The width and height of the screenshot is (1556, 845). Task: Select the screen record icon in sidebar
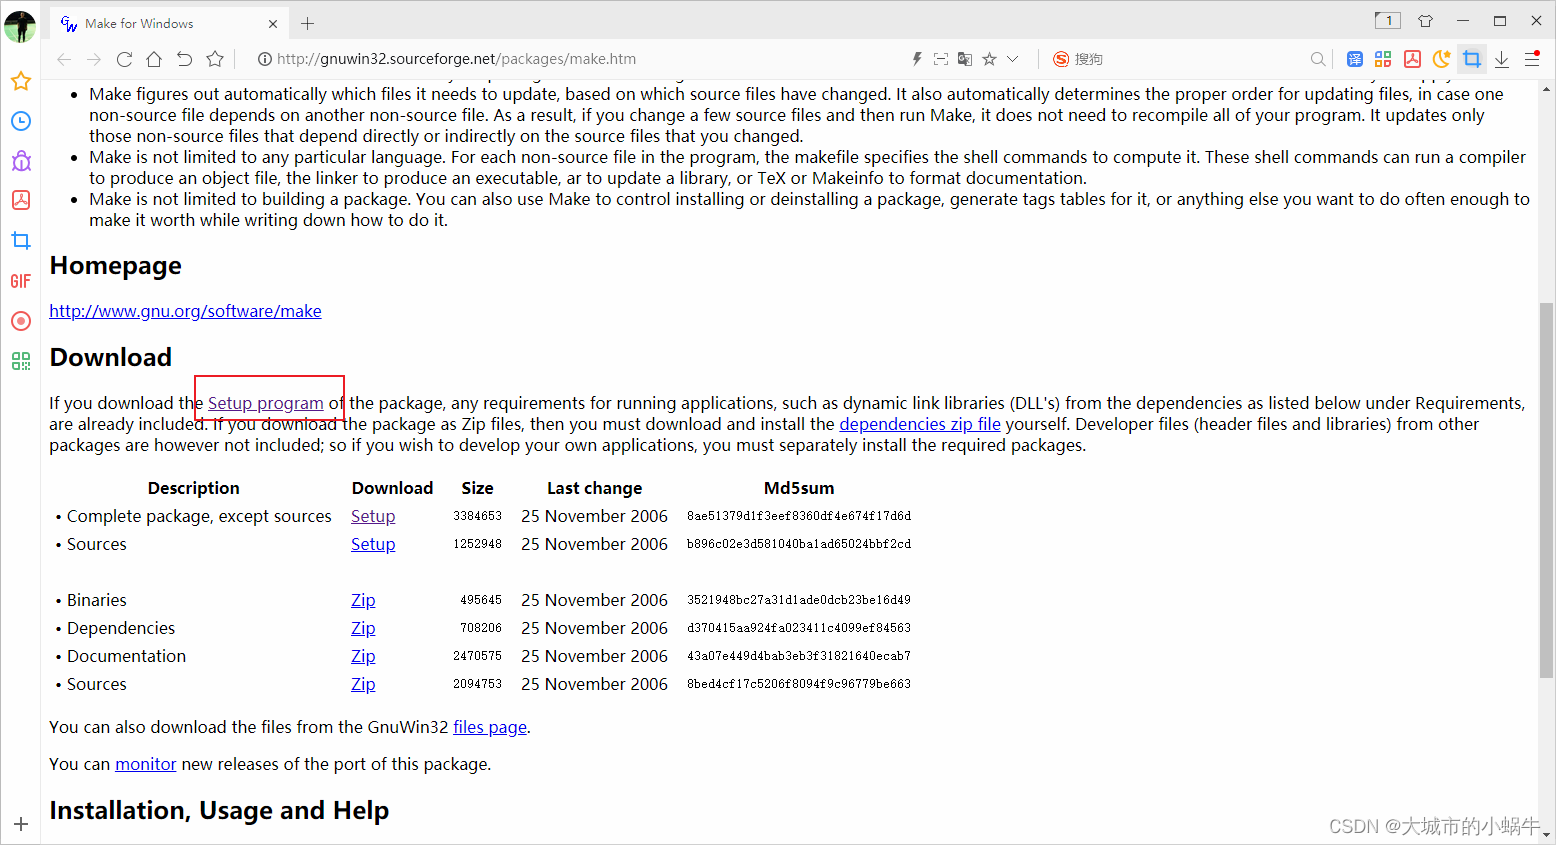(20, 321)
